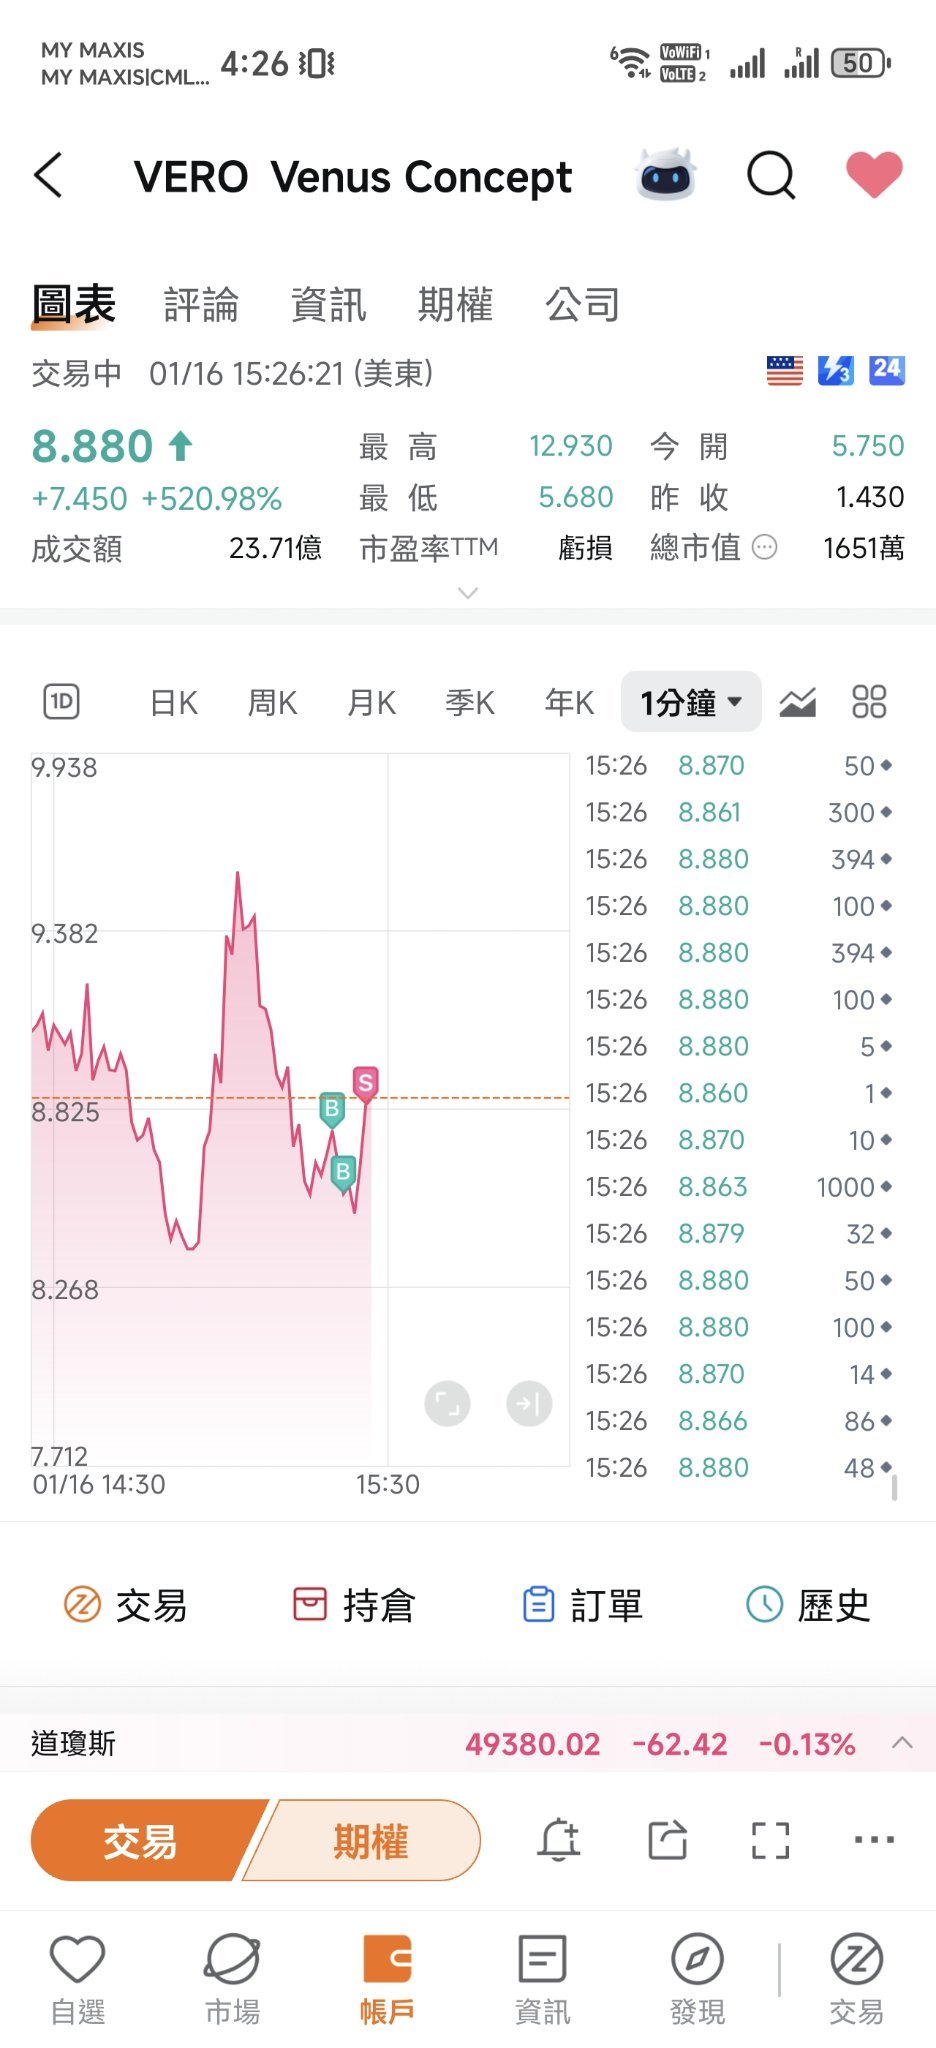936x2048 pixels.
Task: Switch to the 期權 top tab
Action: (x=455, y=305)
